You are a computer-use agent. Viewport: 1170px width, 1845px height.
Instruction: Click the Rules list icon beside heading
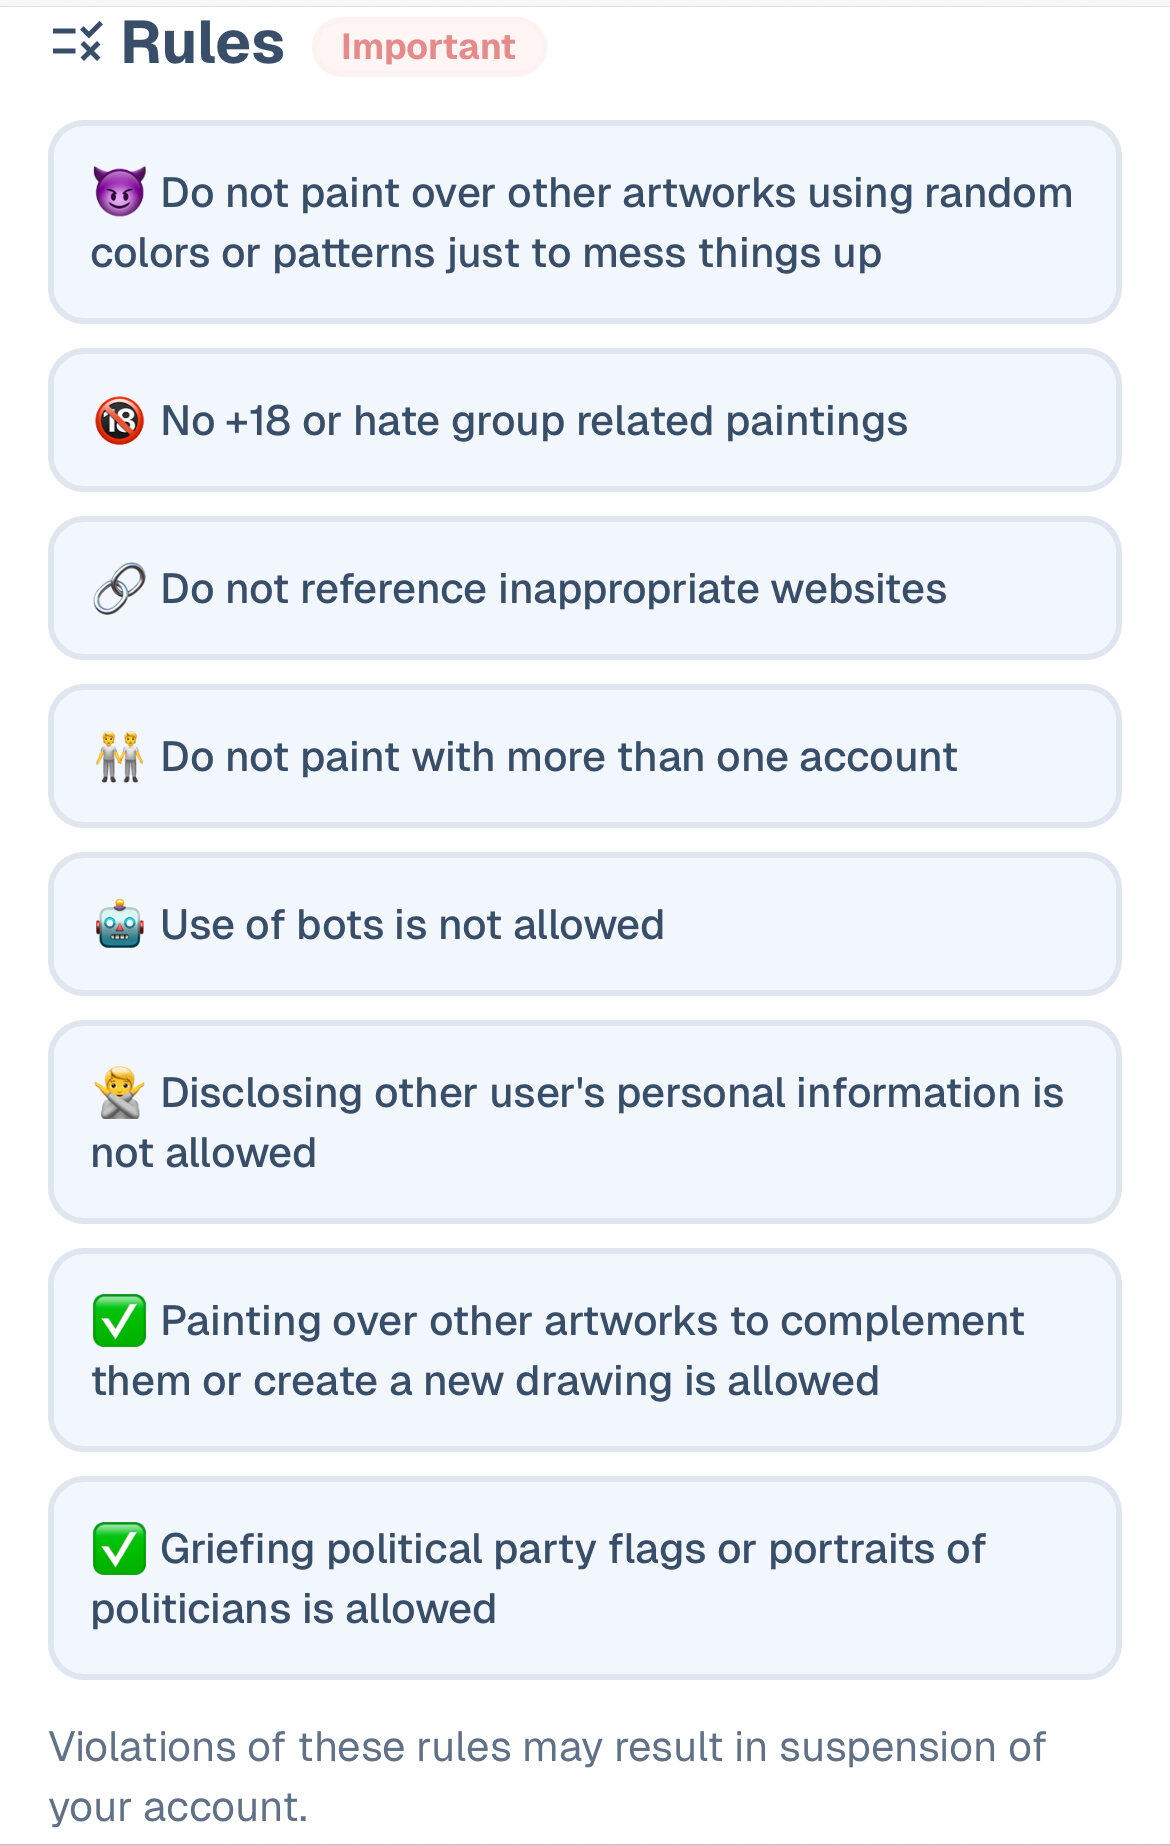click(x=77, y=44)
